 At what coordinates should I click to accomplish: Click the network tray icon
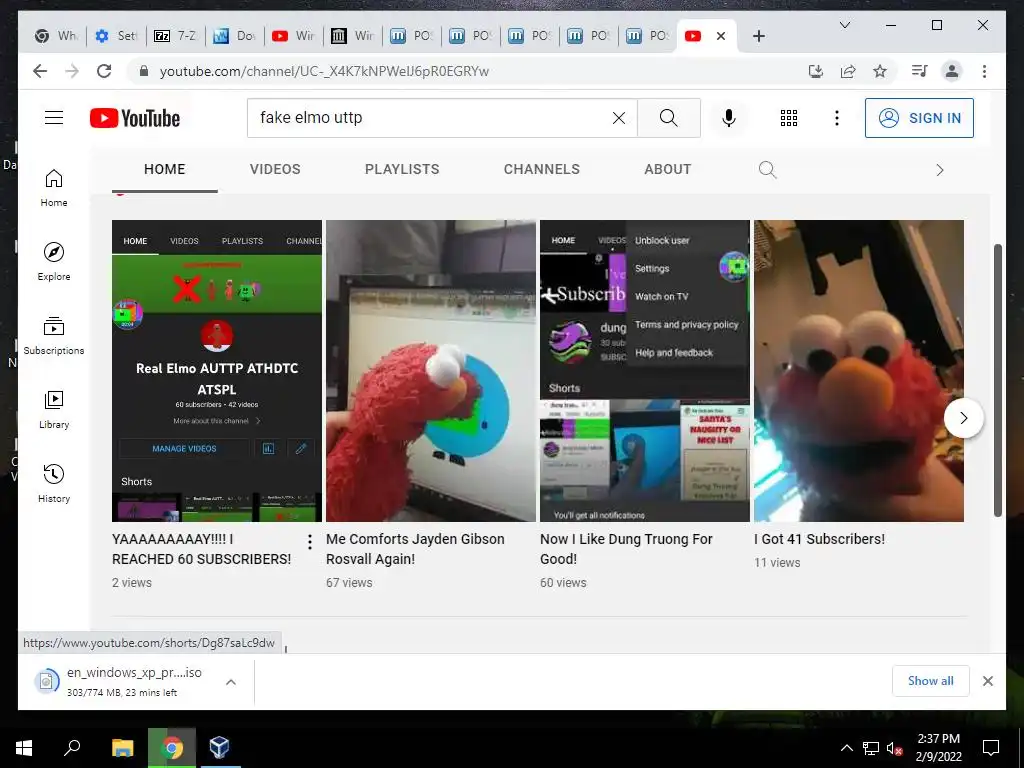(x=871, y=748)
